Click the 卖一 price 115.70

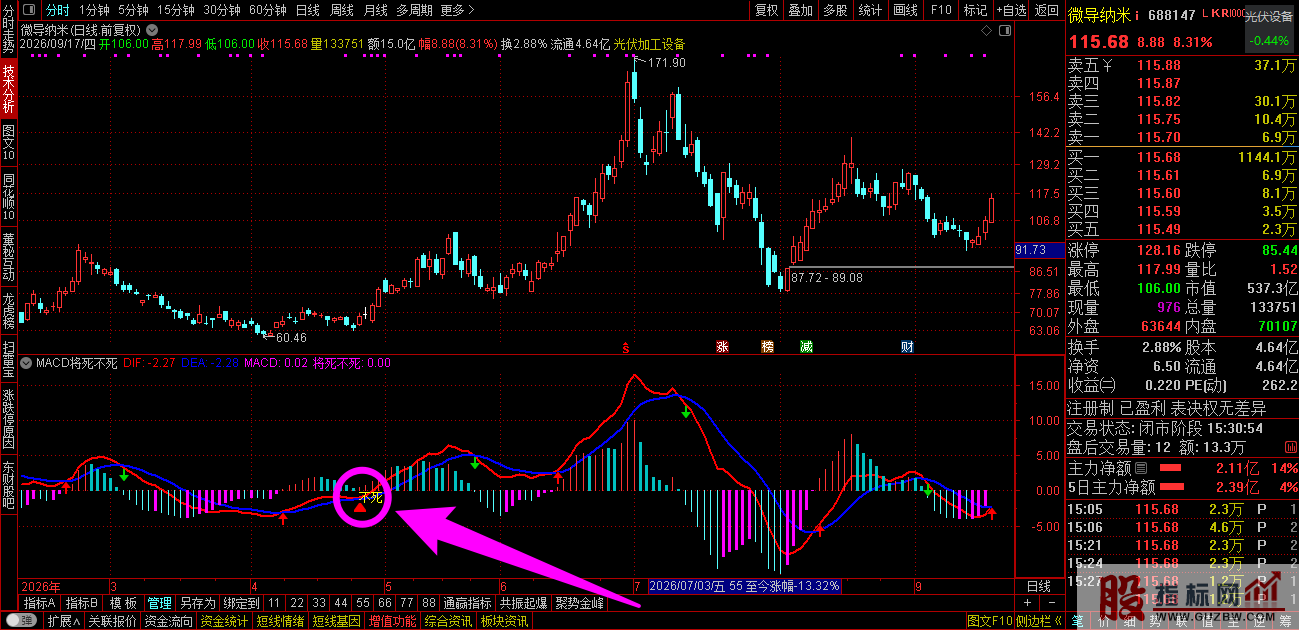1159,137
